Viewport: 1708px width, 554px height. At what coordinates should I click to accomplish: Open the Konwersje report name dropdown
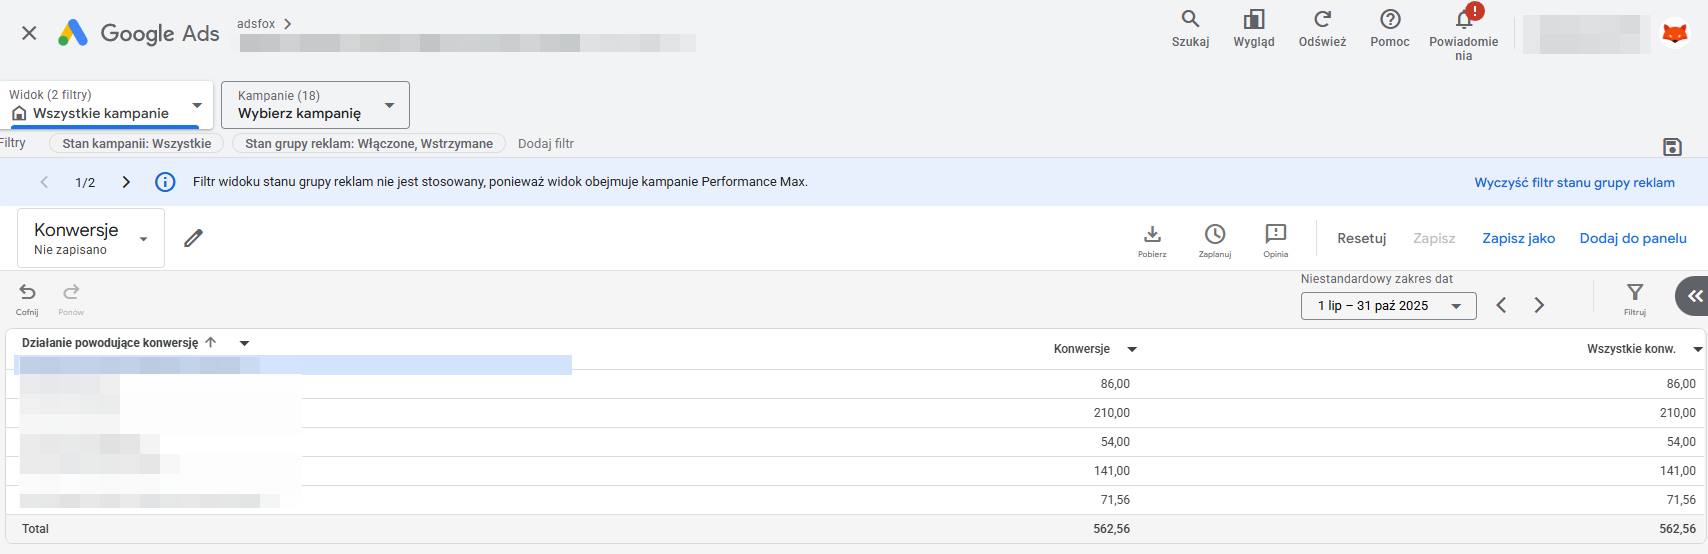tap(91, 238)
